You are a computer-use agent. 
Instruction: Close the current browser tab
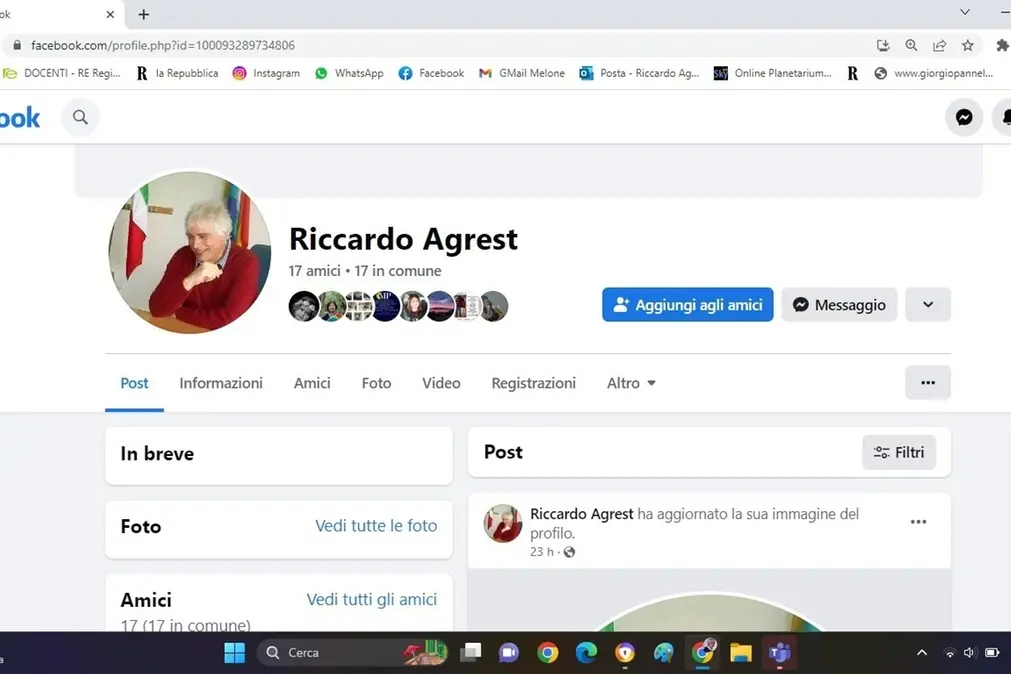(x=110, y=14)
